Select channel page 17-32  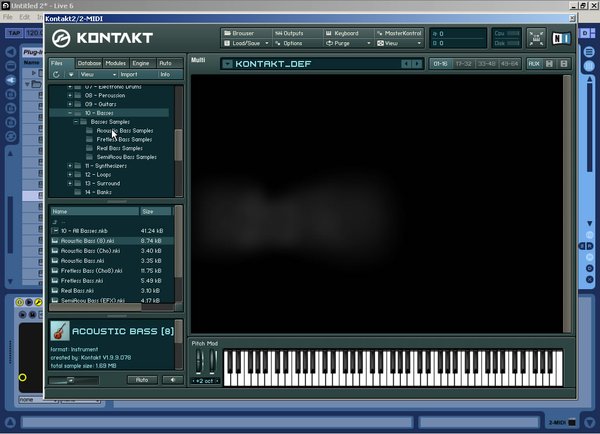tap(463, 64)
